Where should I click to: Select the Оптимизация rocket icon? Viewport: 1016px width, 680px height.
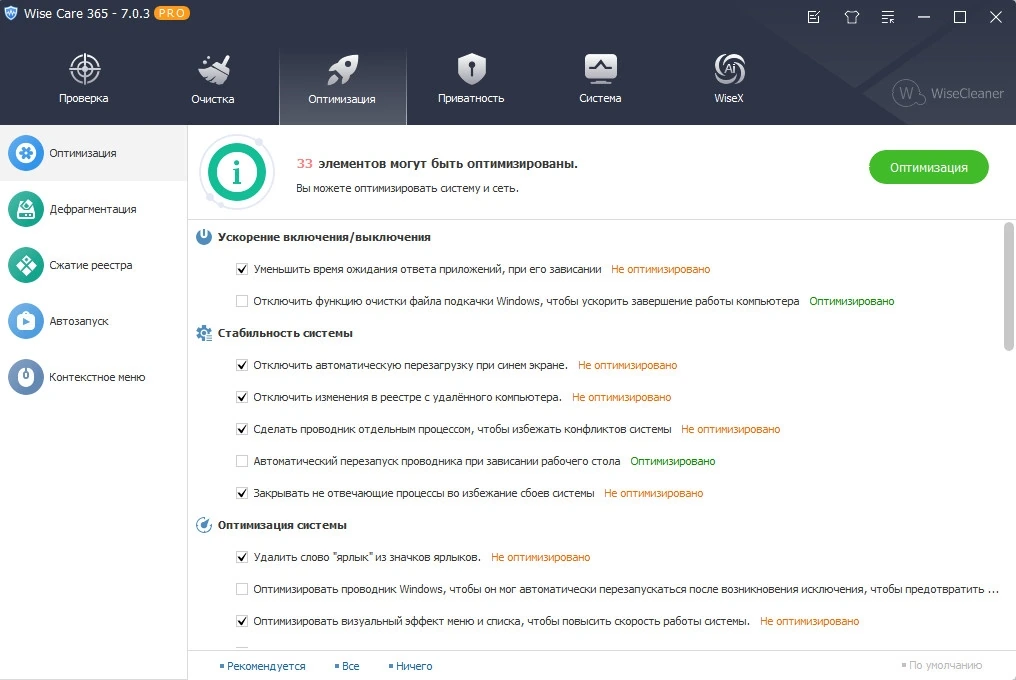[x=342, y=70]
